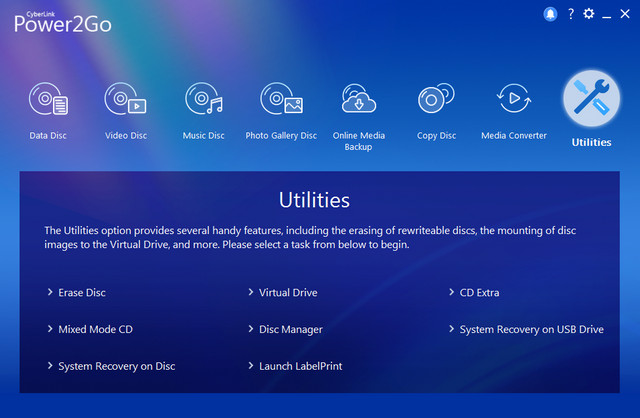Start the CD Extra task
This screenshot has width=640, height=418.
480,293
